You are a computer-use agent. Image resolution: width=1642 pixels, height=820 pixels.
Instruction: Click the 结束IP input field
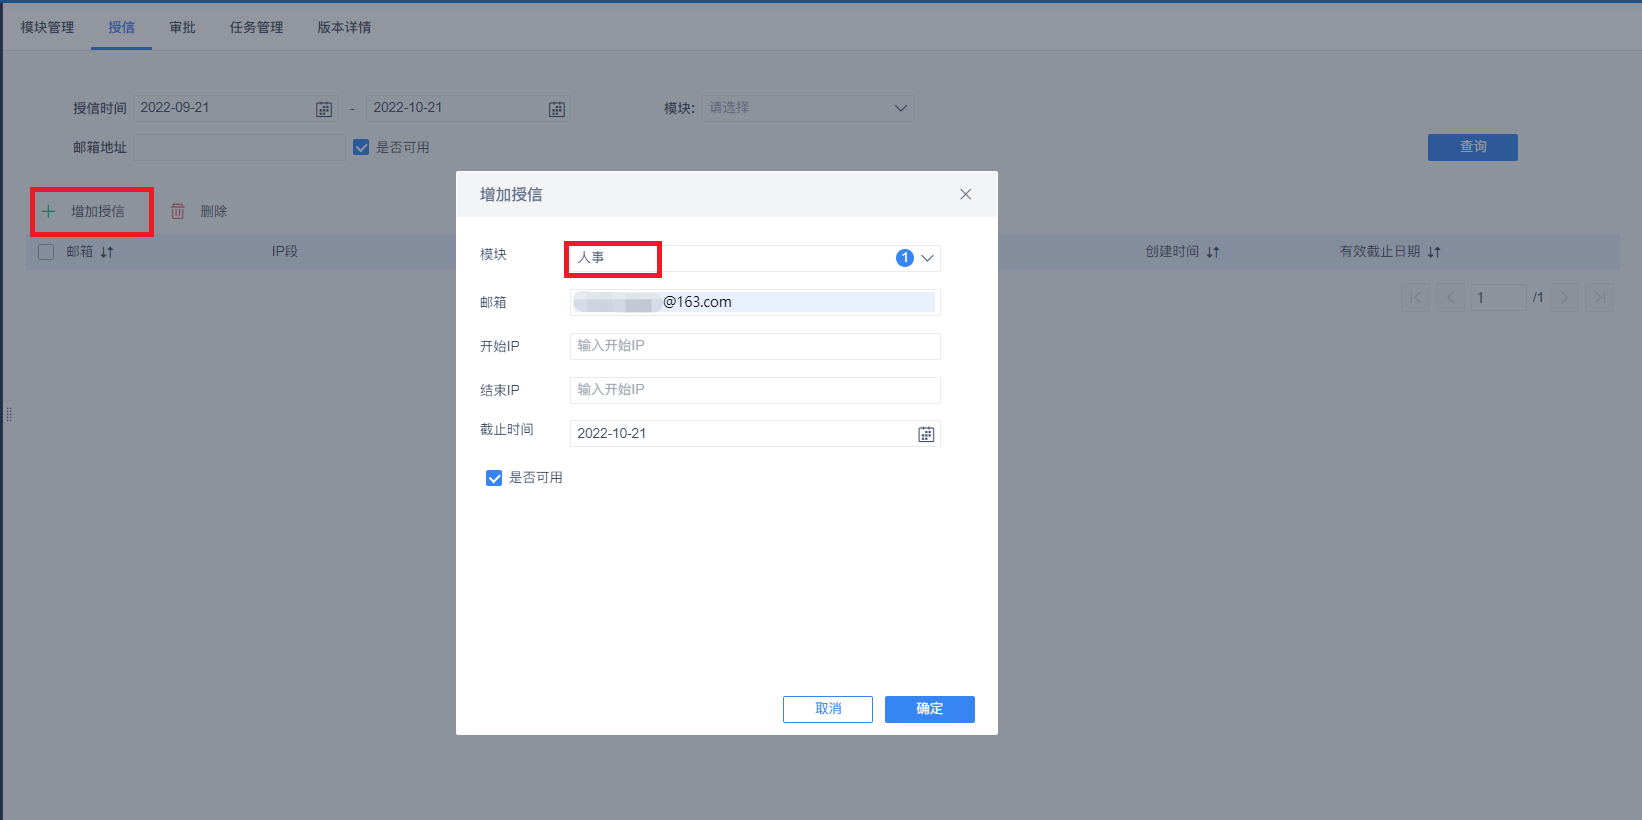tap(755, 390)
